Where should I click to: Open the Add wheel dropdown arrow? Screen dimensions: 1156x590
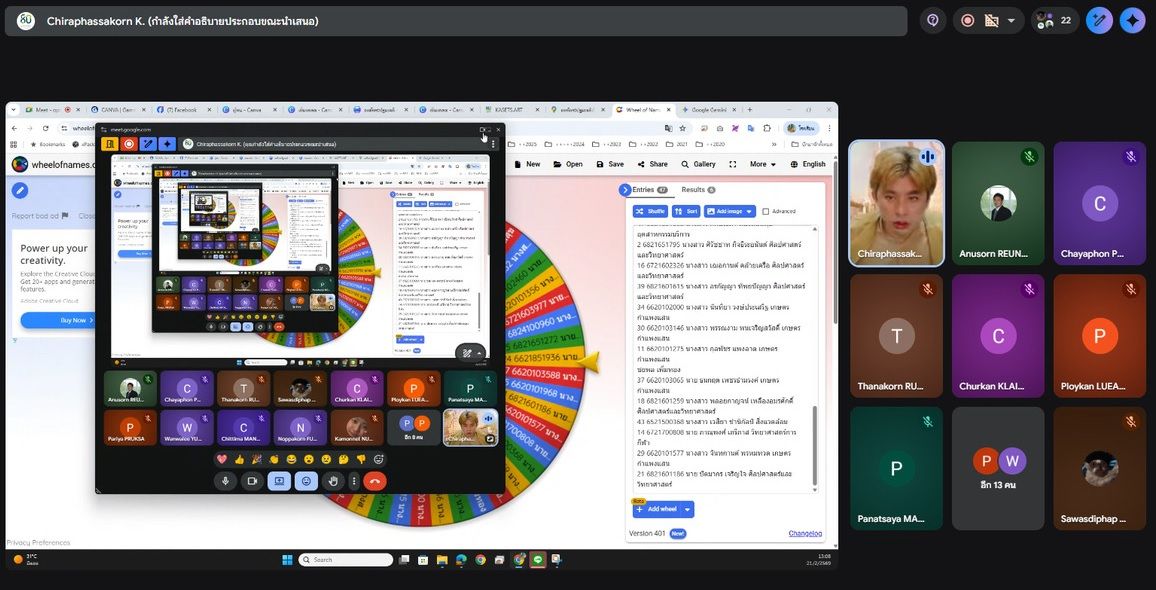click(688, 509)
